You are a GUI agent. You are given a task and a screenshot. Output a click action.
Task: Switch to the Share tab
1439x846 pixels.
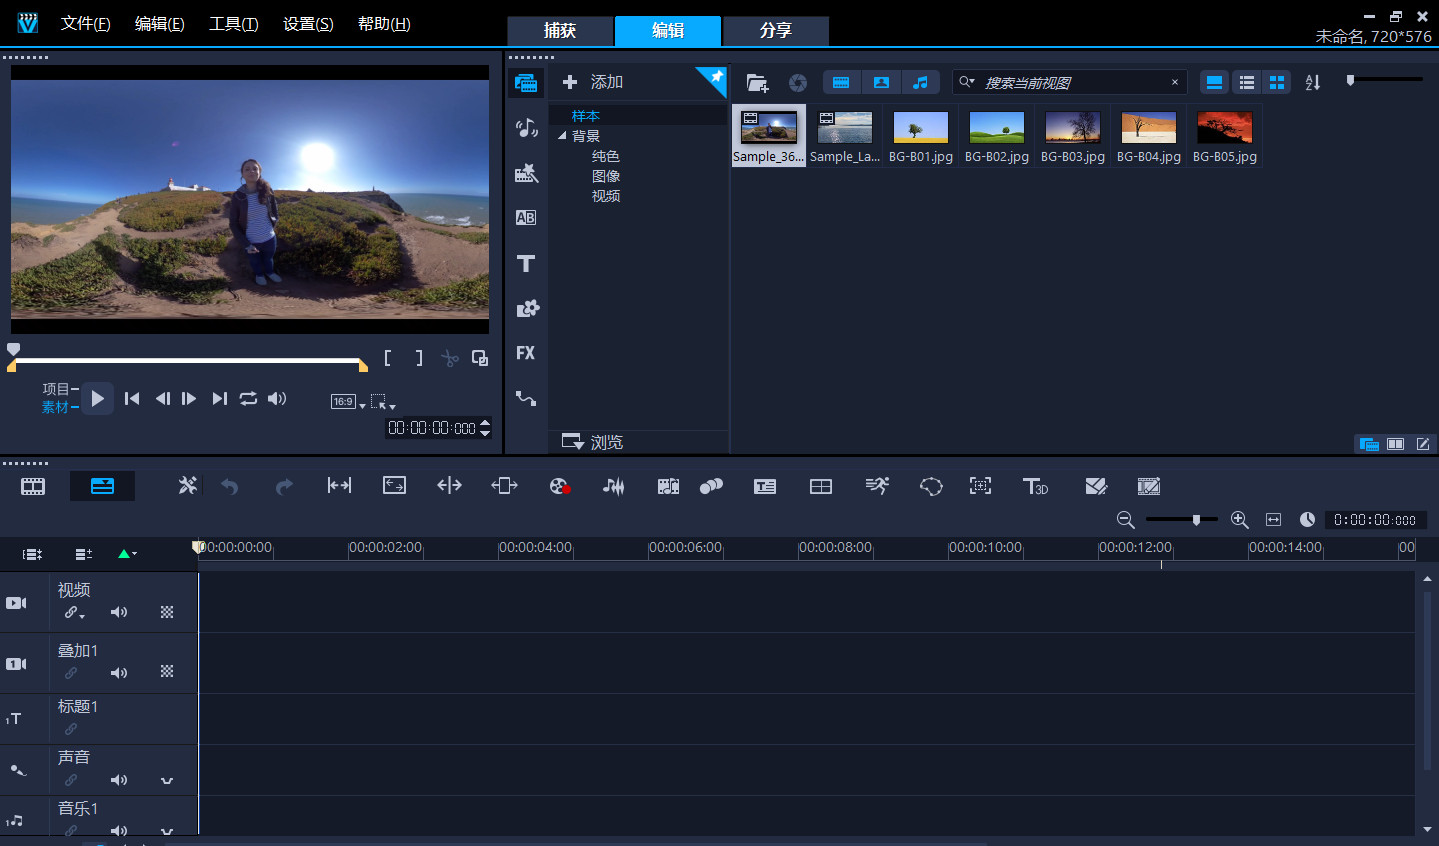pyautogui.click(x=776, y=31)
